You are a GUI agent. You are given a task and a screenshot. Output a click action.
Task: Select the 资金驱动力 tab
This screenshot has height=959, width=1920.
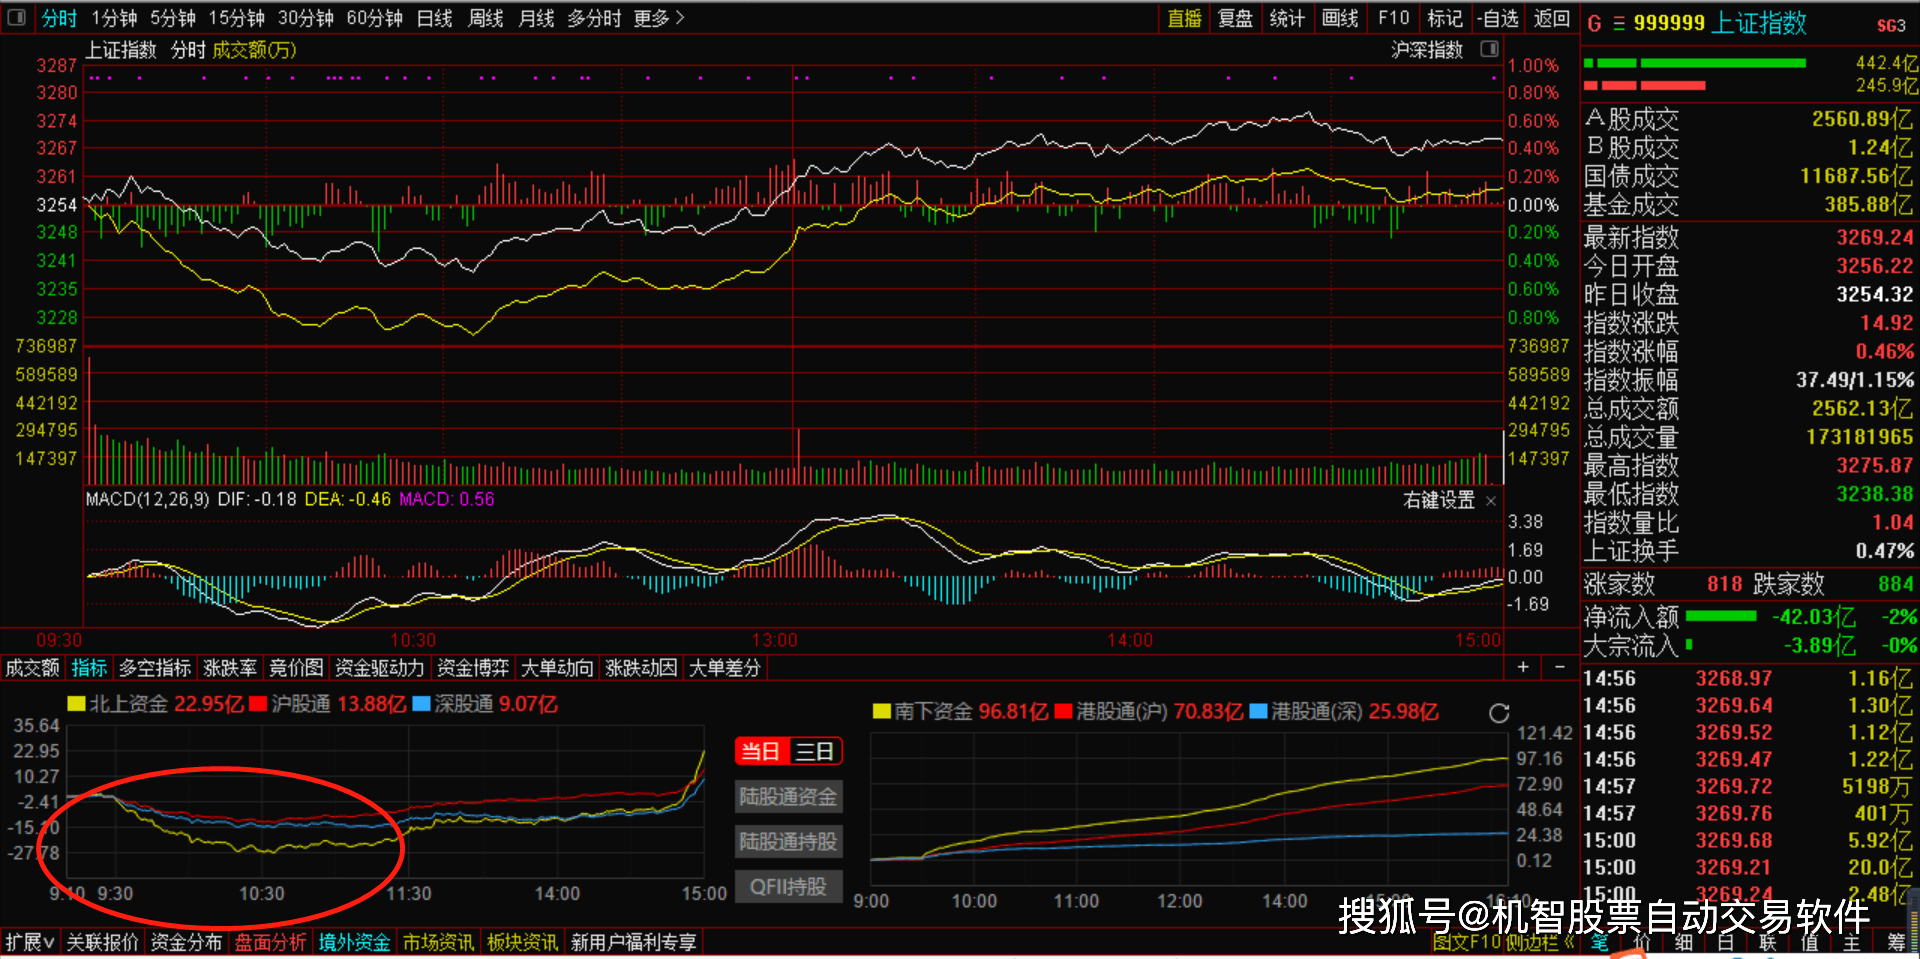380,668
